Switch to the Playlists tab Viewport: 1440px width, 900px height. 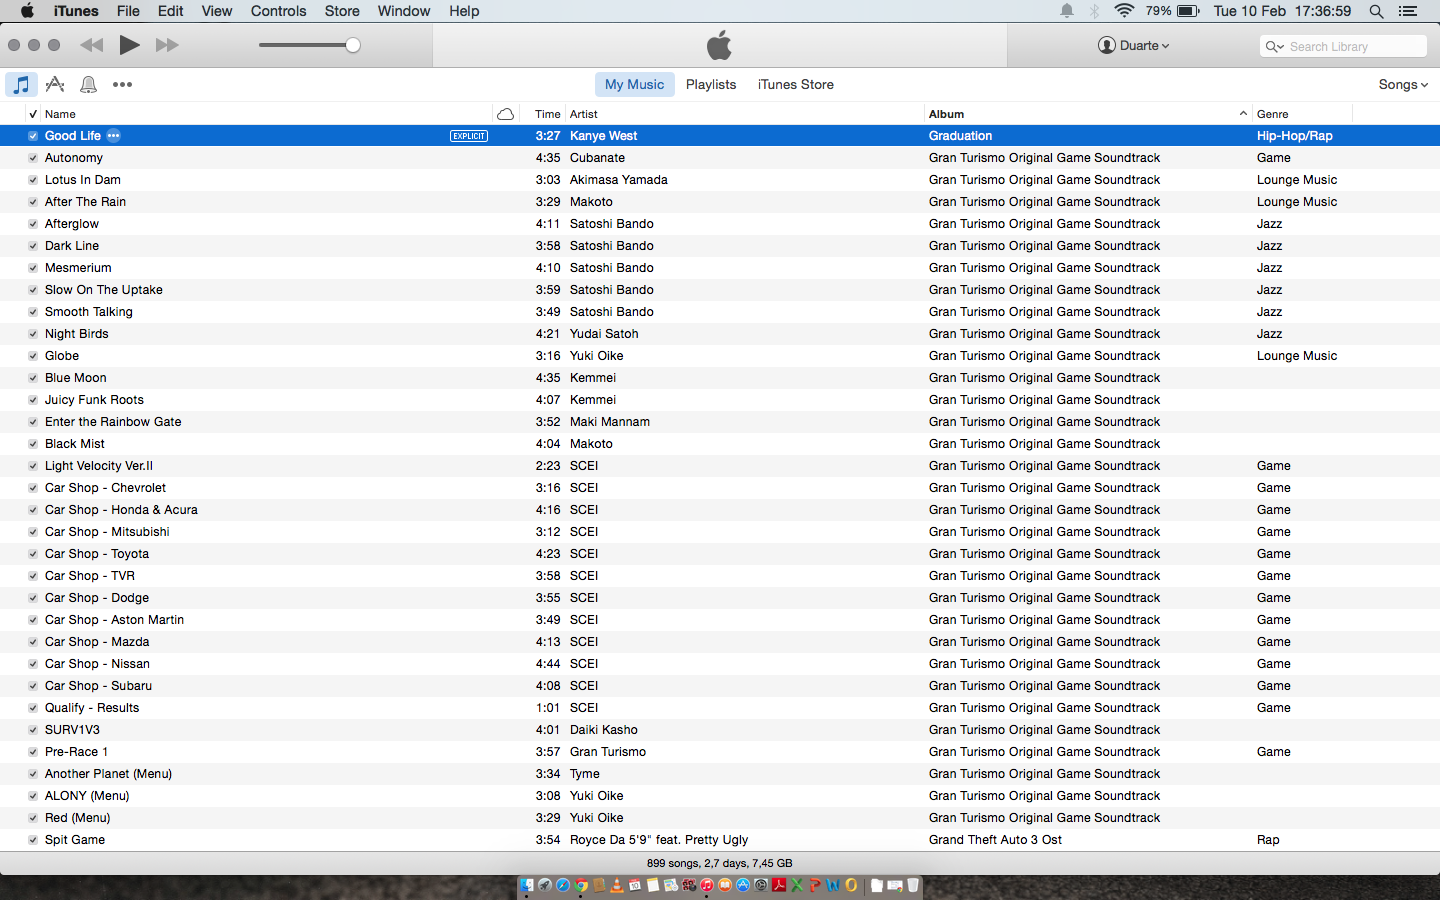click(x=711, y=85)
